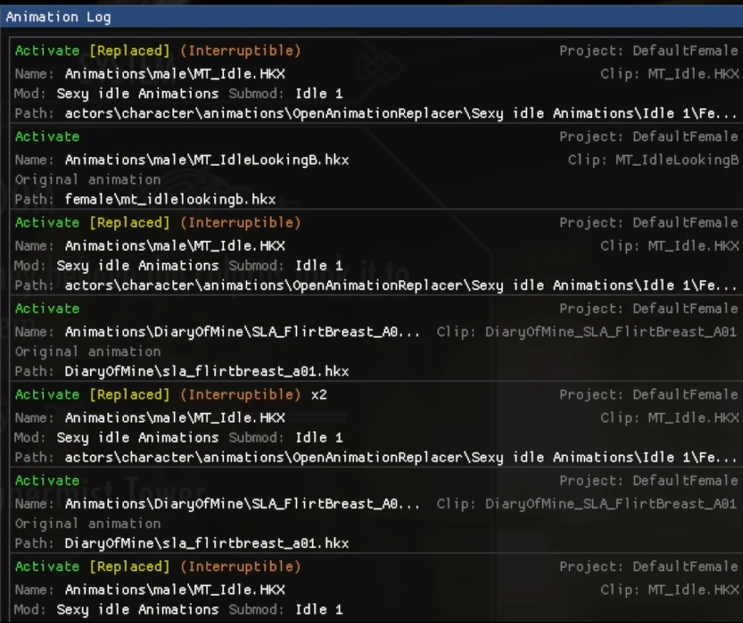Click the x2 repeat counter
This screenshot has width=743, height=623.
[319, 395]
